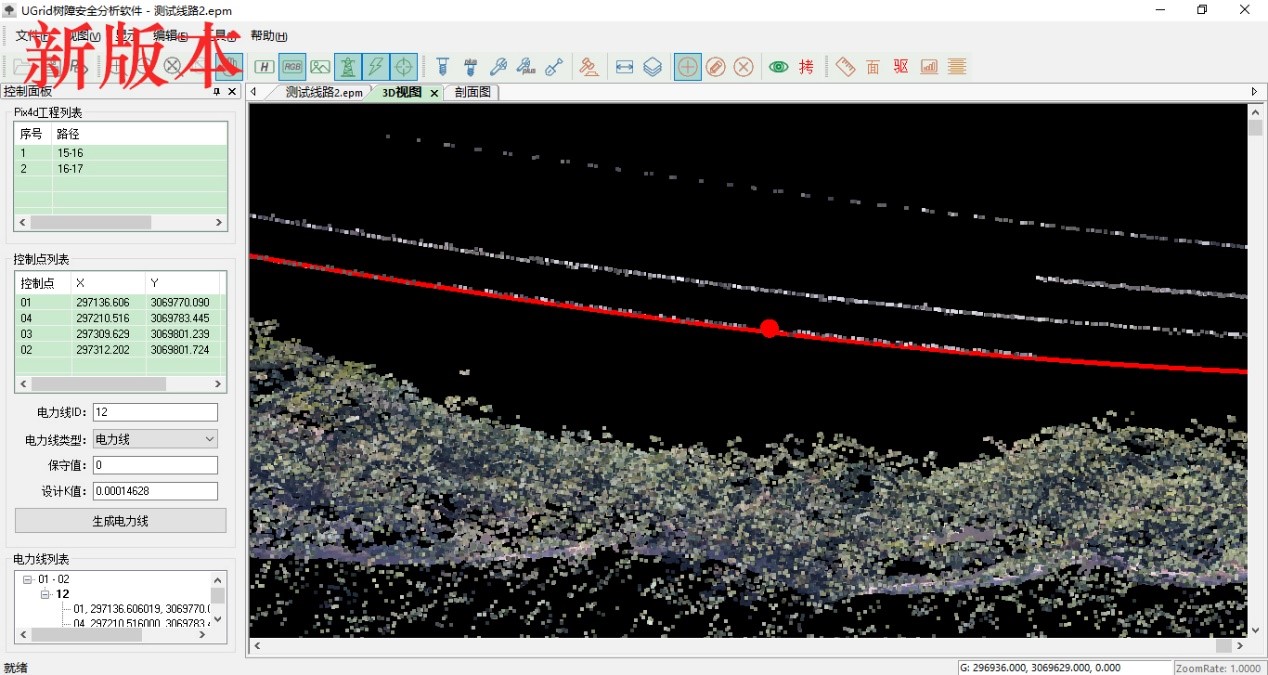Click the ZoomRate status bar entry
Image resolution: width=1268 pixels, height=675 pixels.
1218,668
